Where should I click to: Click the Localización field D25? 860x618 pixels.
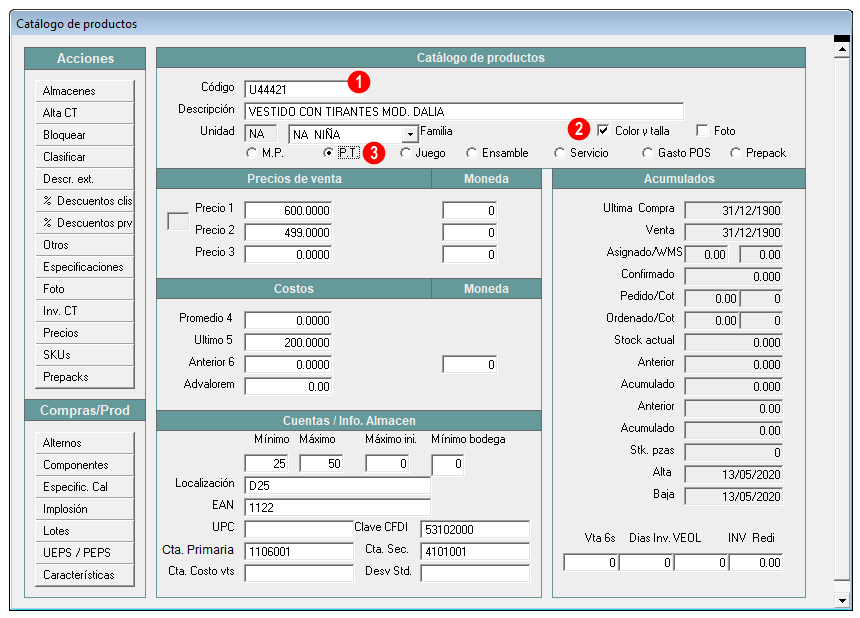pos(337,485)
